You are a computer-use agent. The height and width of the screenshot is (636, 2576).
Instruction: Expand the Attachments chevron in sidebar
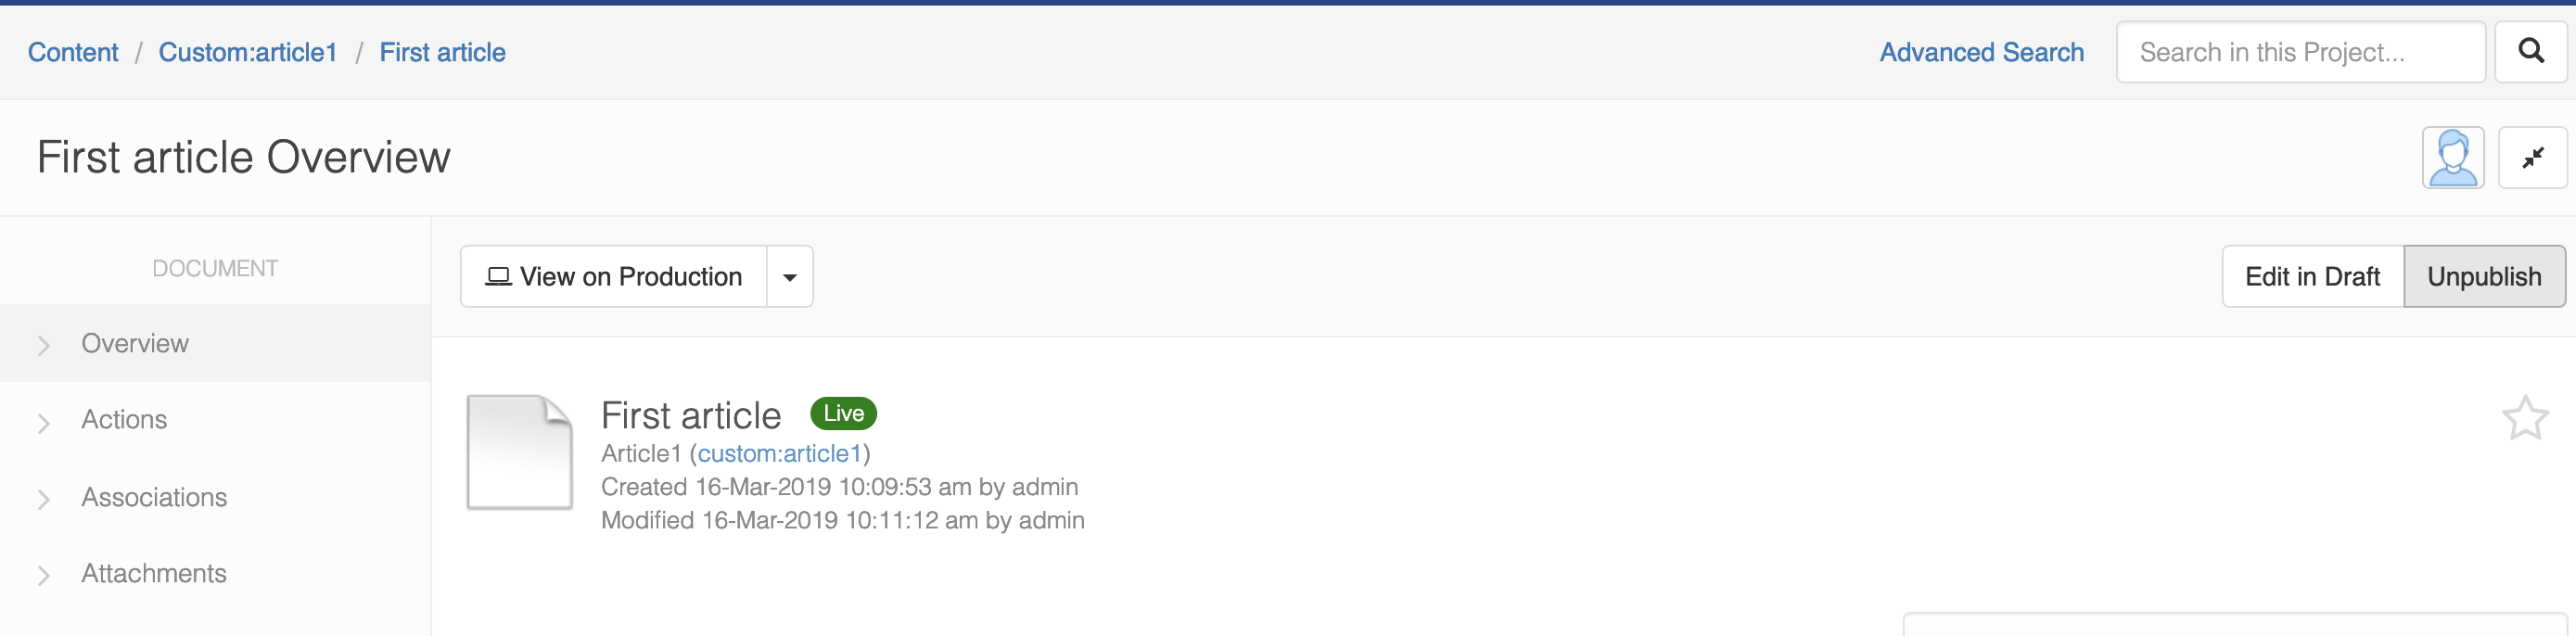44,575
